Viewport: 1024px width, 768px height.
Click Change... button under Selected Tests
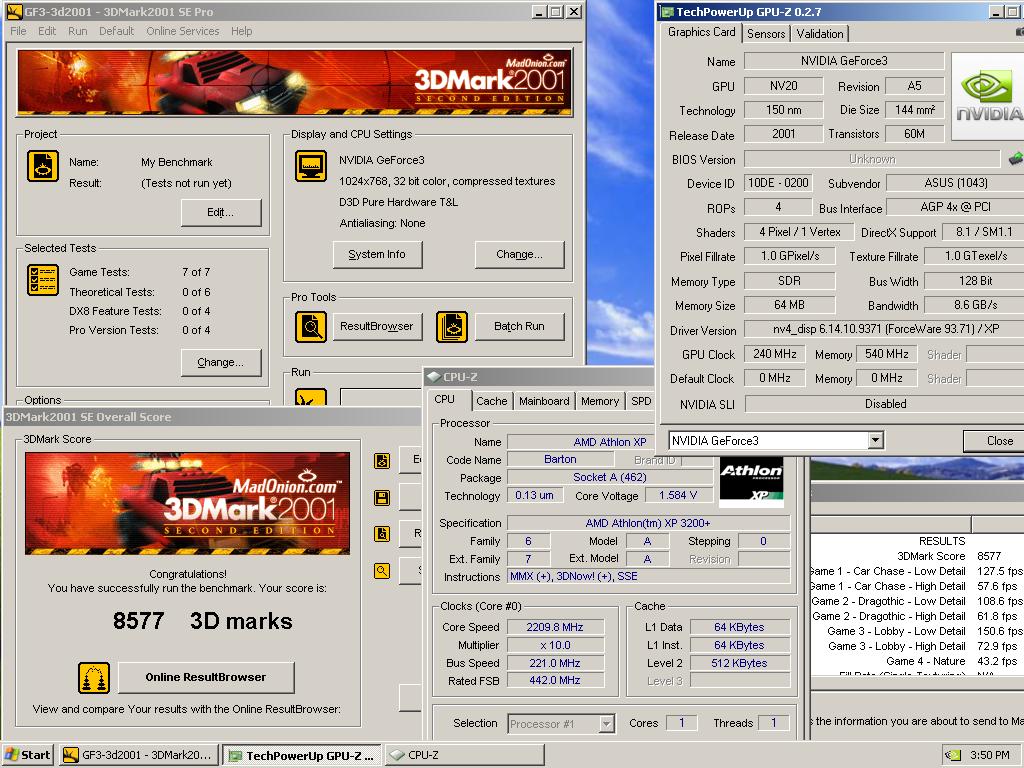221,362
